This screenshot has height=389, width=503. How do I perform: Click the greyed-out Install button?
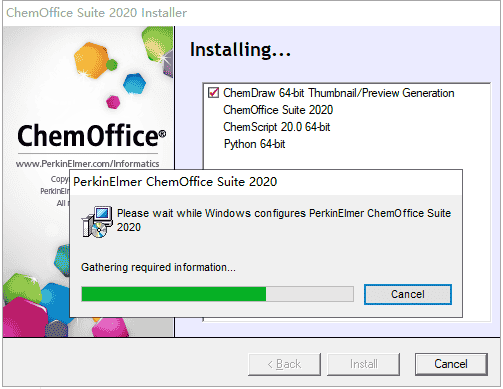(x=363, y=364)
